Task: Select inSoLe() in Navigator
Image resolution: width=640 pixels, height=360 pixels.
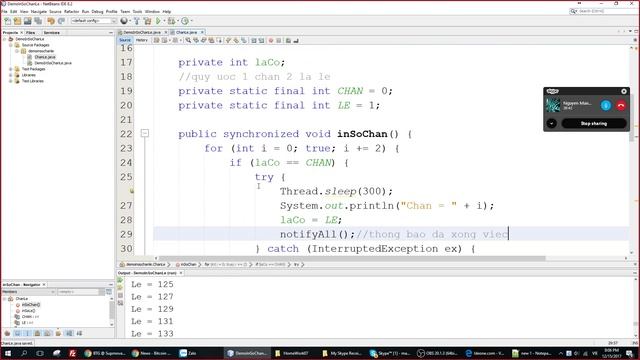Action: [x=28, y=311]
